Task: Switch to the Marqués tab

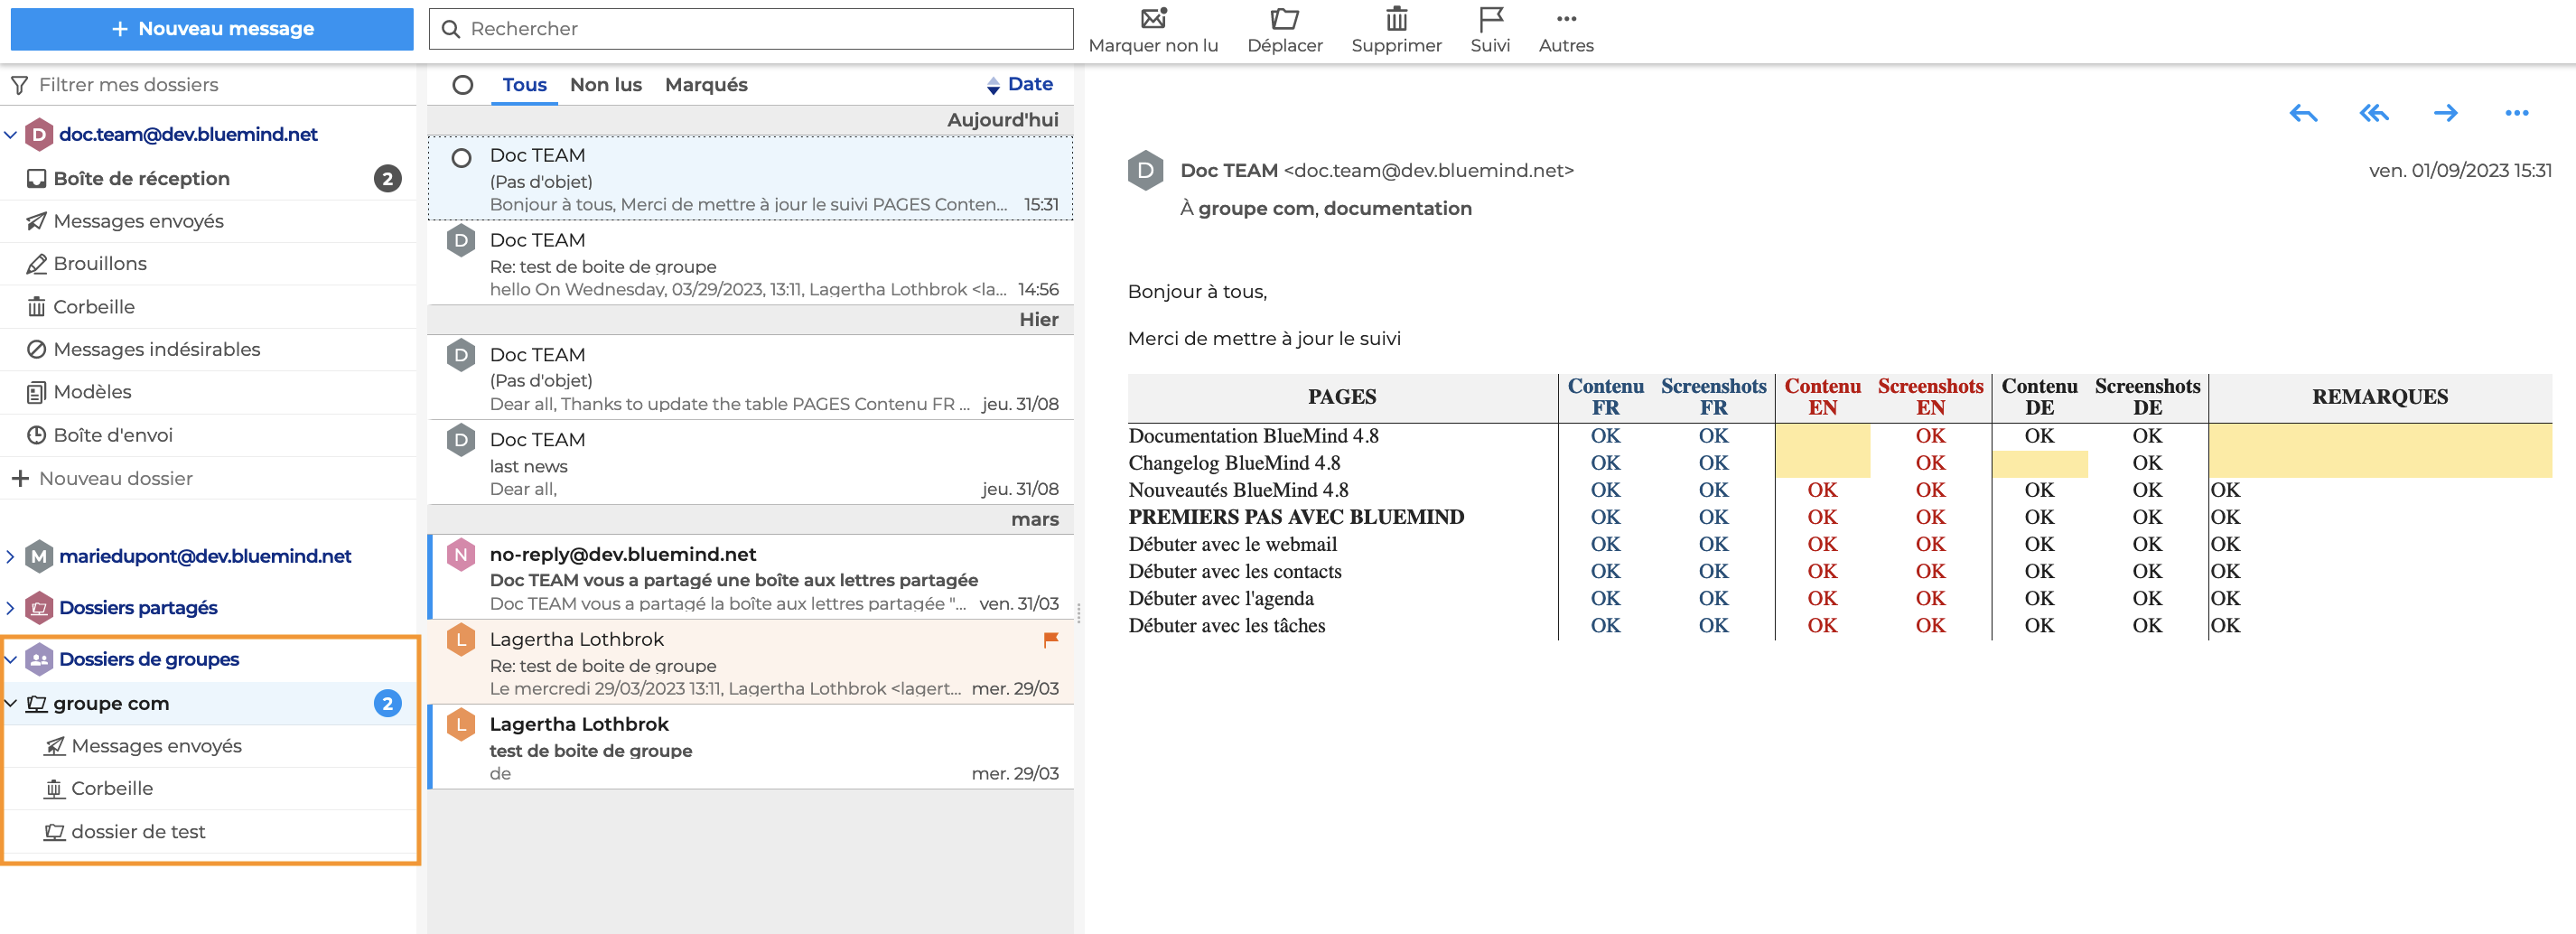Action: coord(706,85)
